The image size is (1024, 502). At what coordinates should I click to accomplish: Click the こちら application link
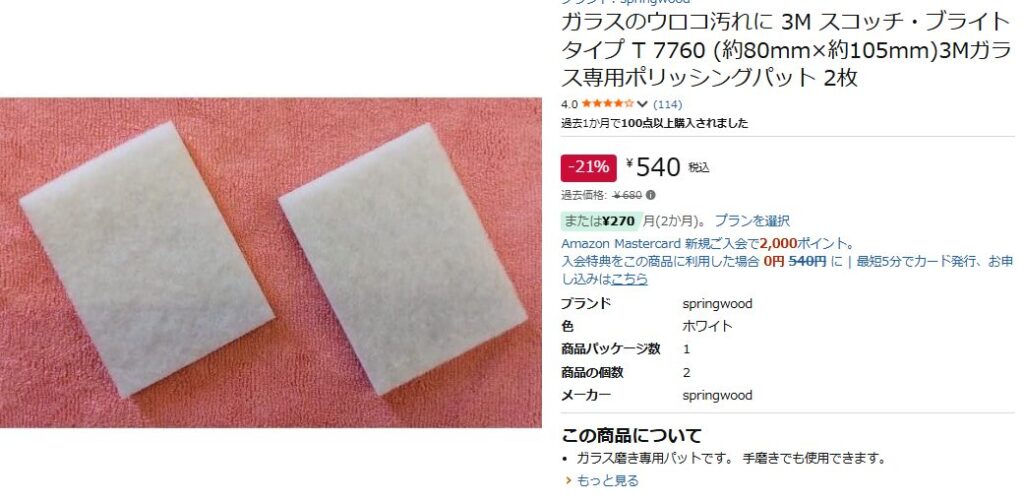(630, 279)
